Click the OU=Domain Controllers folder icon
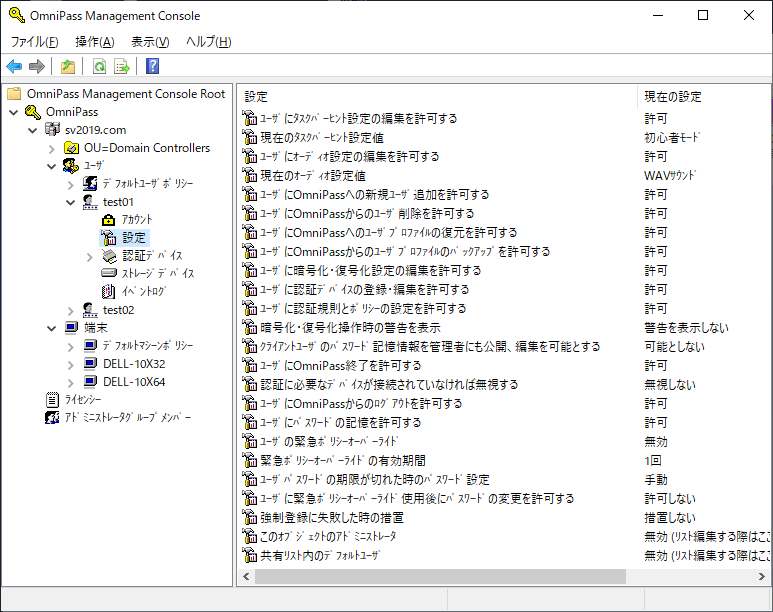 (x=71, y=147)
